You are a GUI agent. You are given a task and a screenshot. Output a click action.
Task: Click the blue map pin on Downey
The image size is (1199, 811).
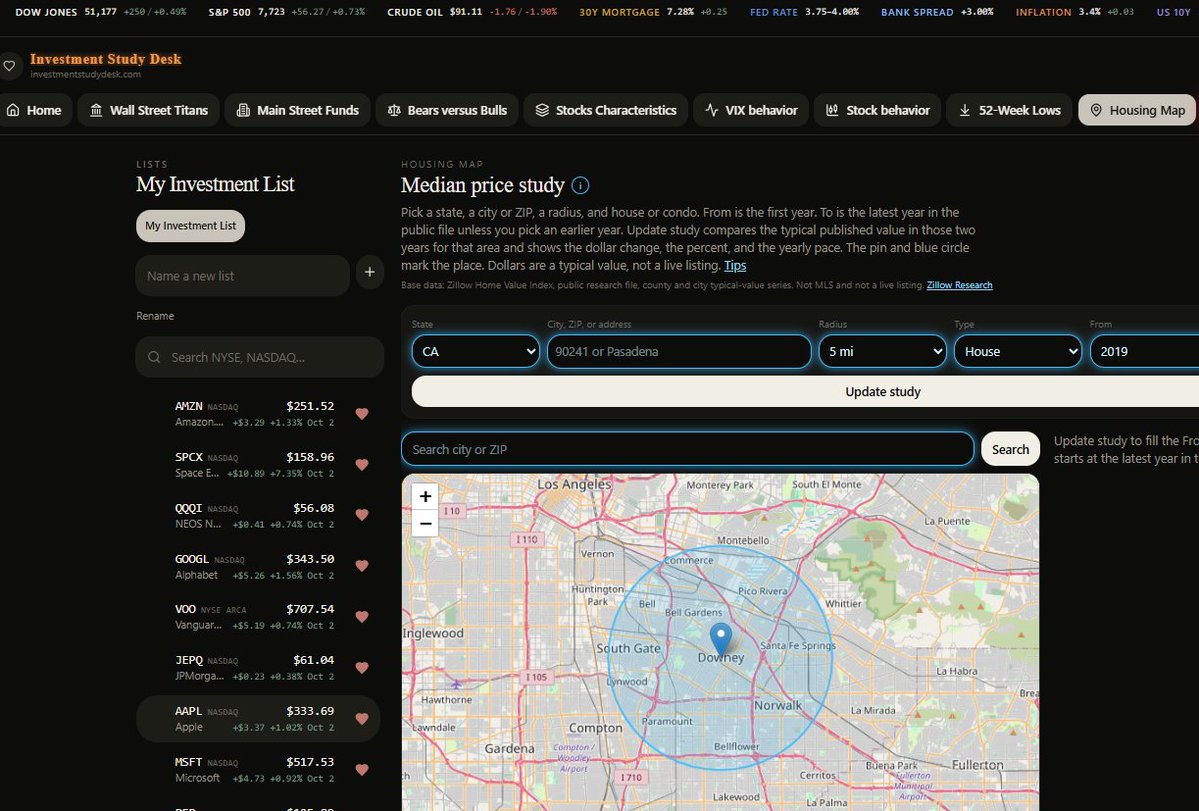coord(720,639)
